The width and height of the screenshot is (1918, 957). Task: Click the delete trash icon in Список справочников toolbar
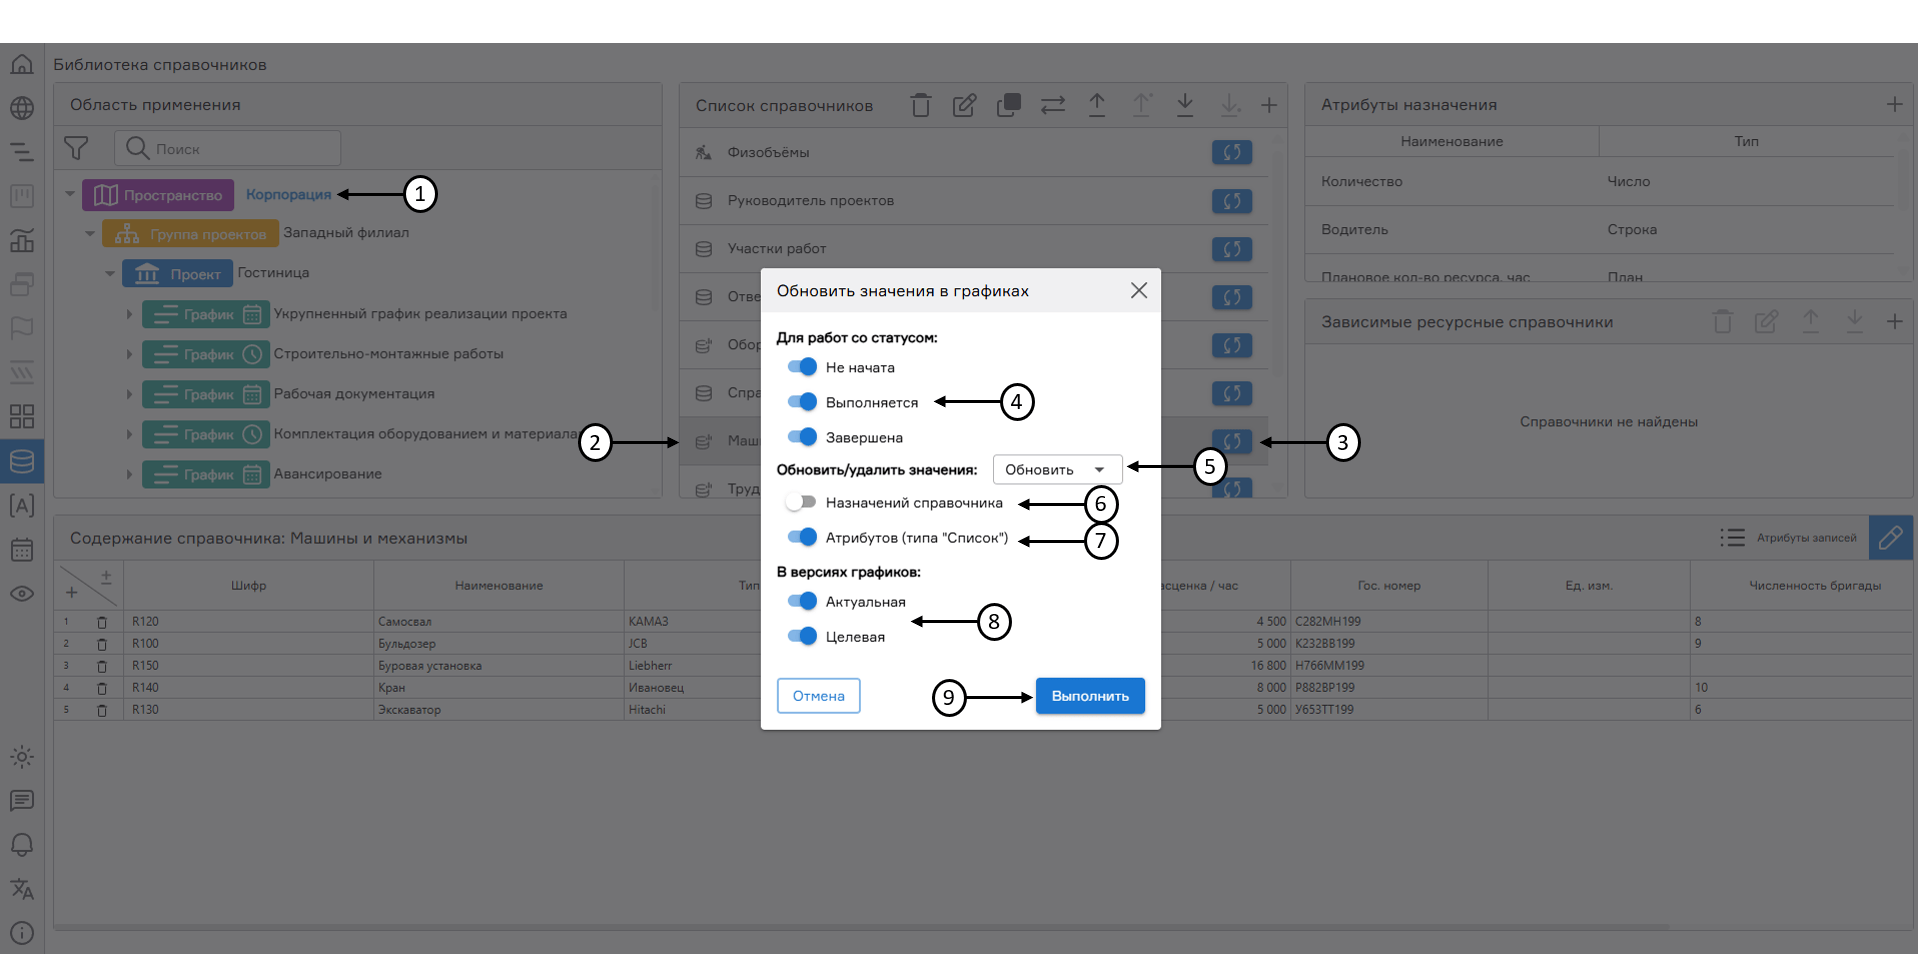pos(920,105)
